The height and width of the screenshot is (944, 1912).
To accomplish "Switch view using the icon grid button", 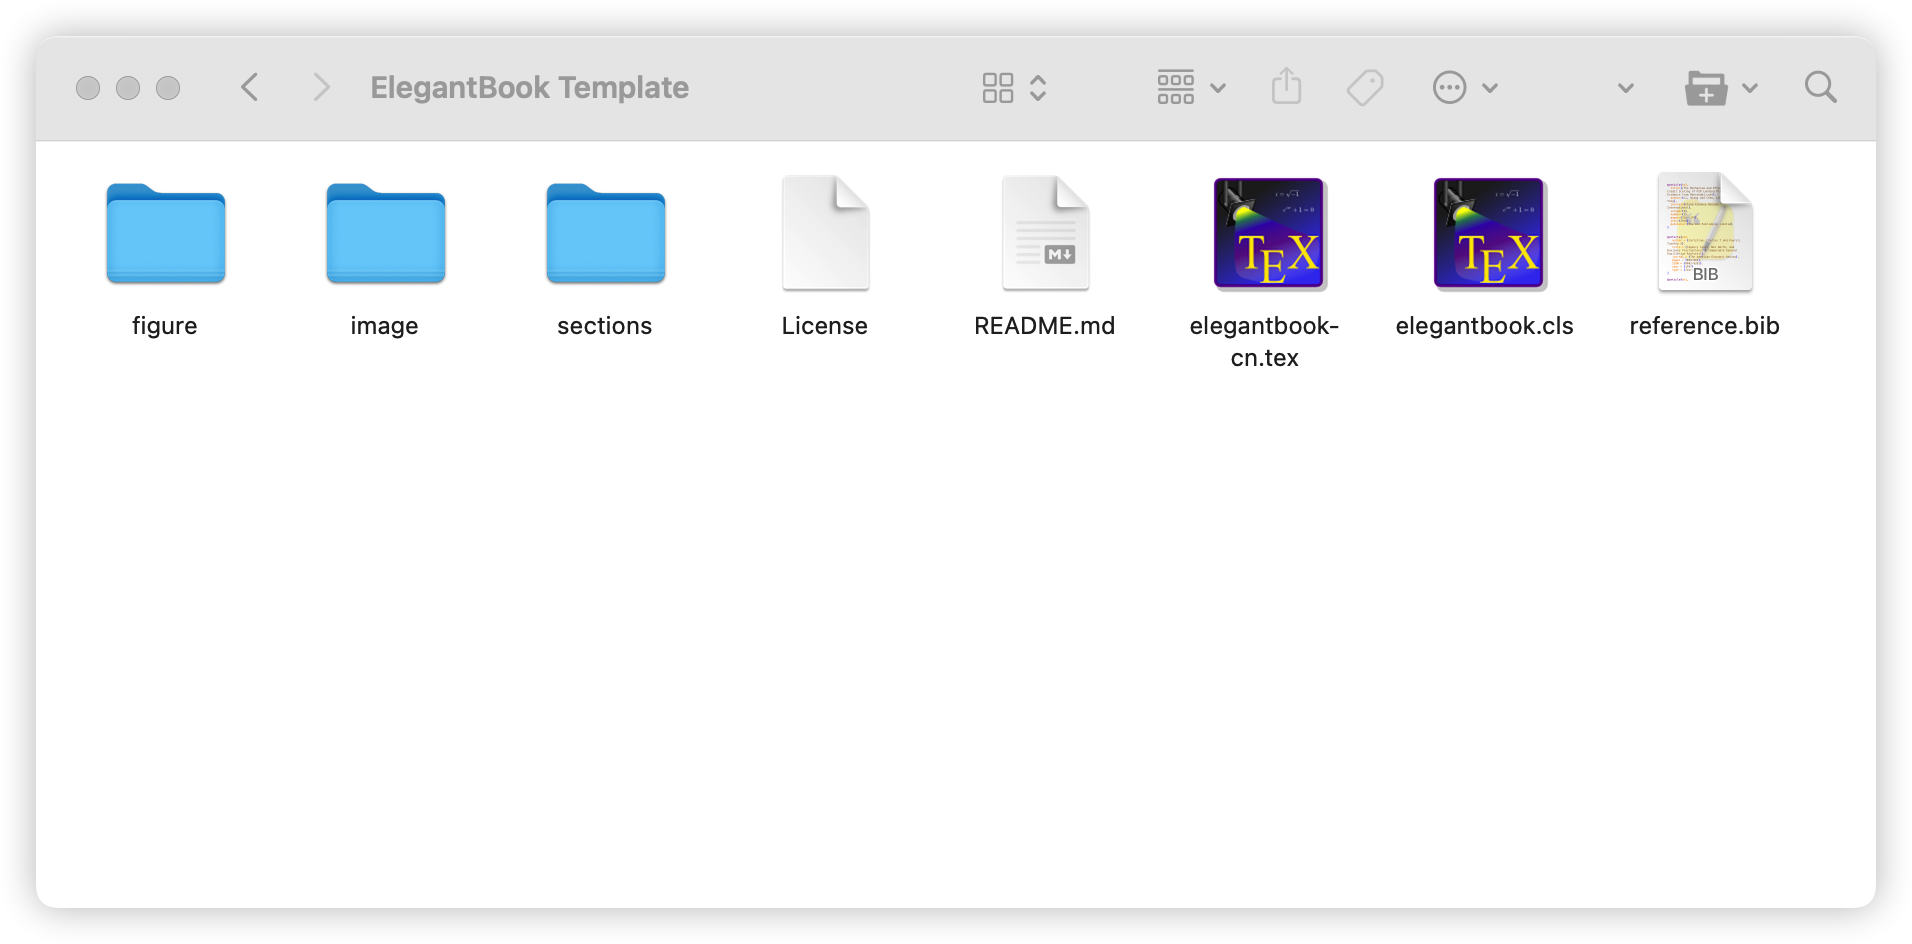I will pyautogui.click(x=998, y=88).
